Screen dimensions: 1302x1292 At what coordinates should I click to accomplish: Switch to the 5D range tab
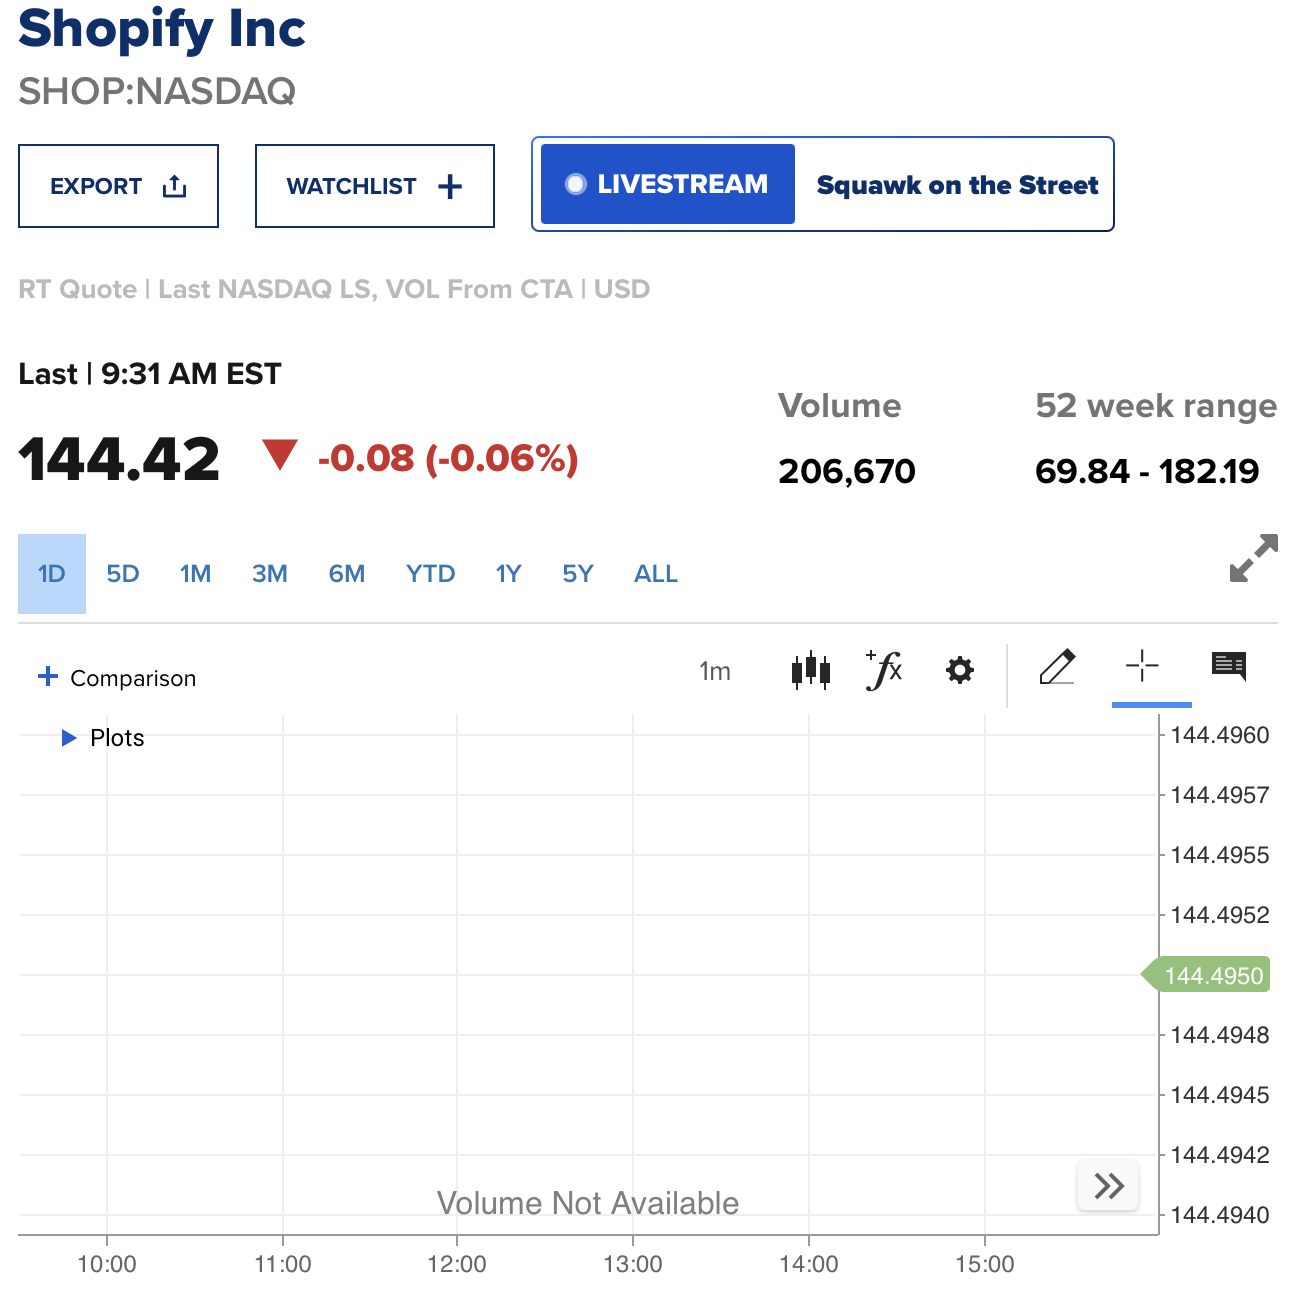pyautogui.click(x=123, y=574)
